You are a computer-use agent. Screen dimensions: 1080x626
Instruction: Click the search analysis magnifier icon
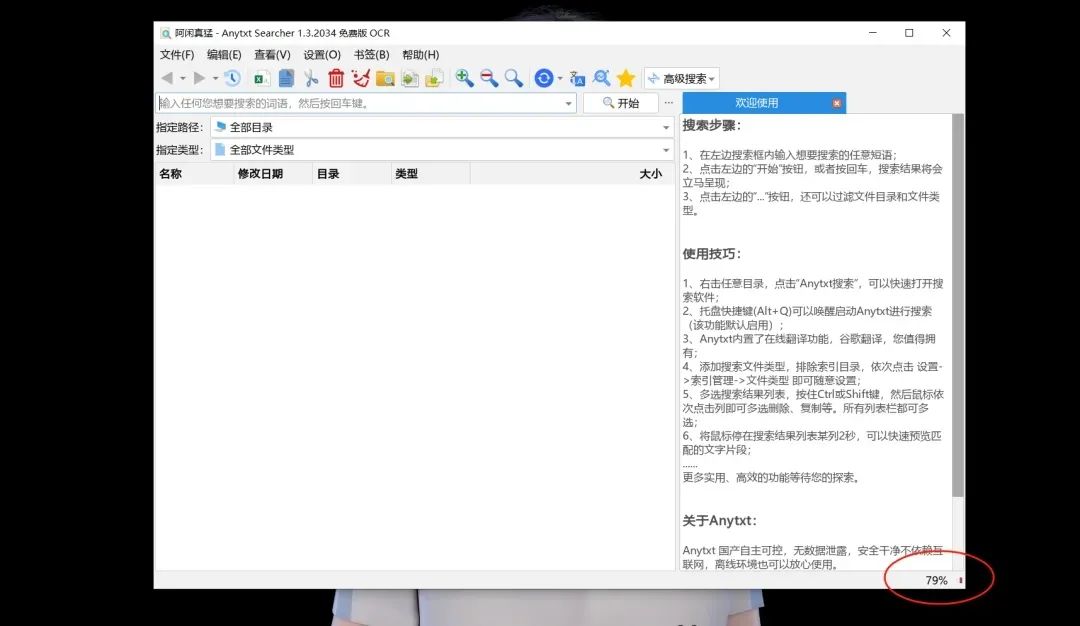point(601,78)
